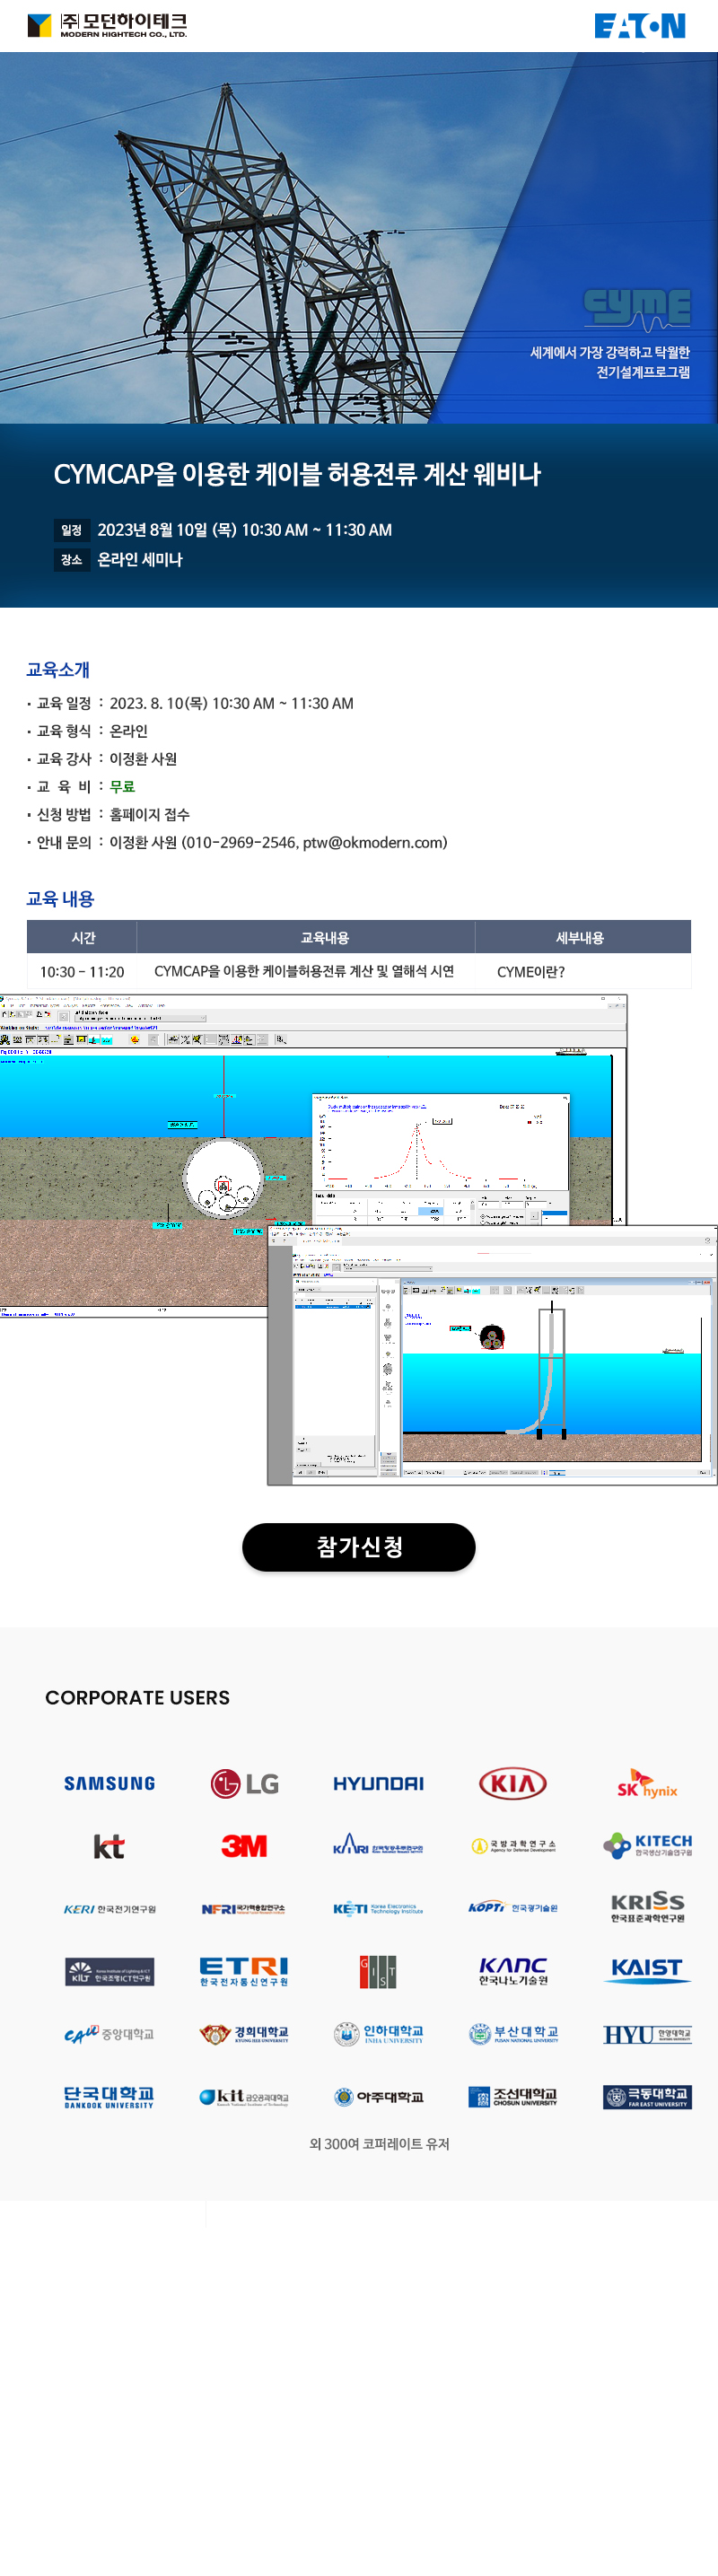Click the '외 300여 코퍼레이트 유저' caption
718x2576 pixels.
[379, 2144]
